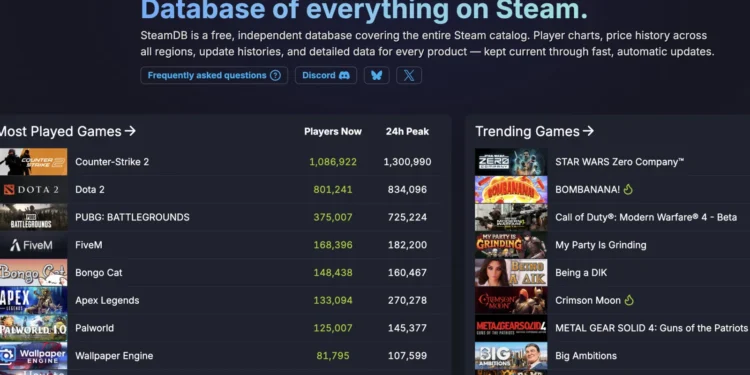Open the Wallpaper Engine entry
The width and height of the screenshot is (750, 375).
(x=114, y=356)
